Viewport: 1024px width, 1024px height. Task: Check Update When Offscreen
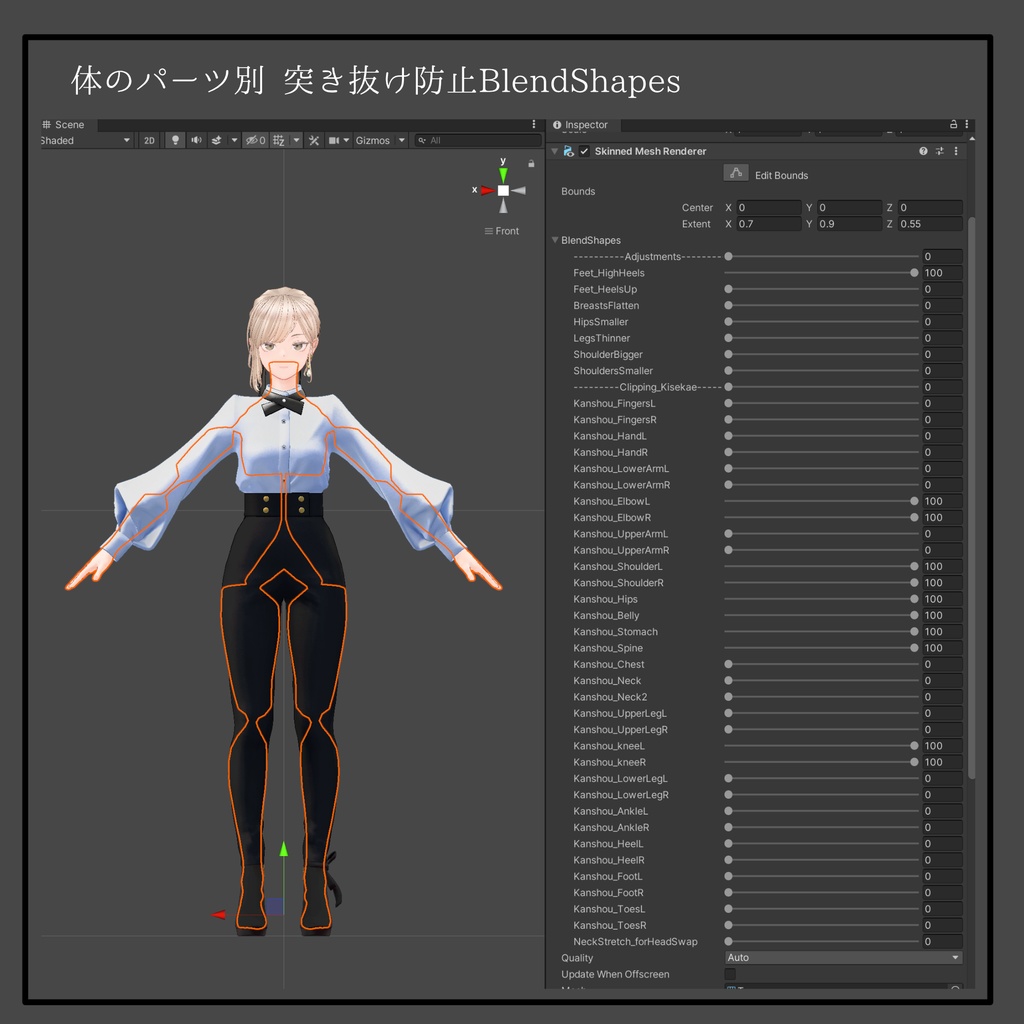click(x=732, y=974)
